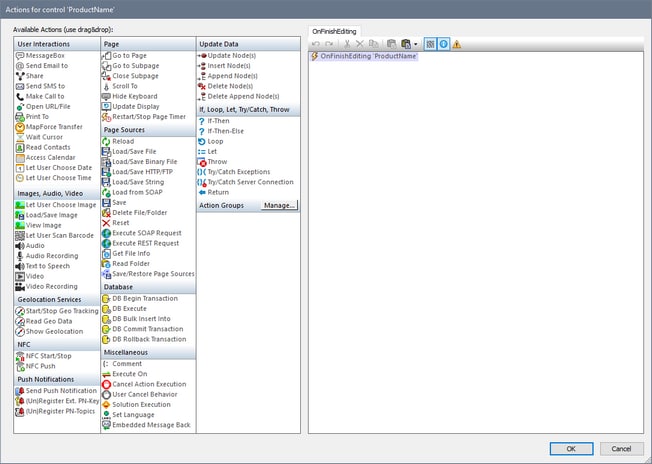Select the Update Node(s) action

coord(231,56)
